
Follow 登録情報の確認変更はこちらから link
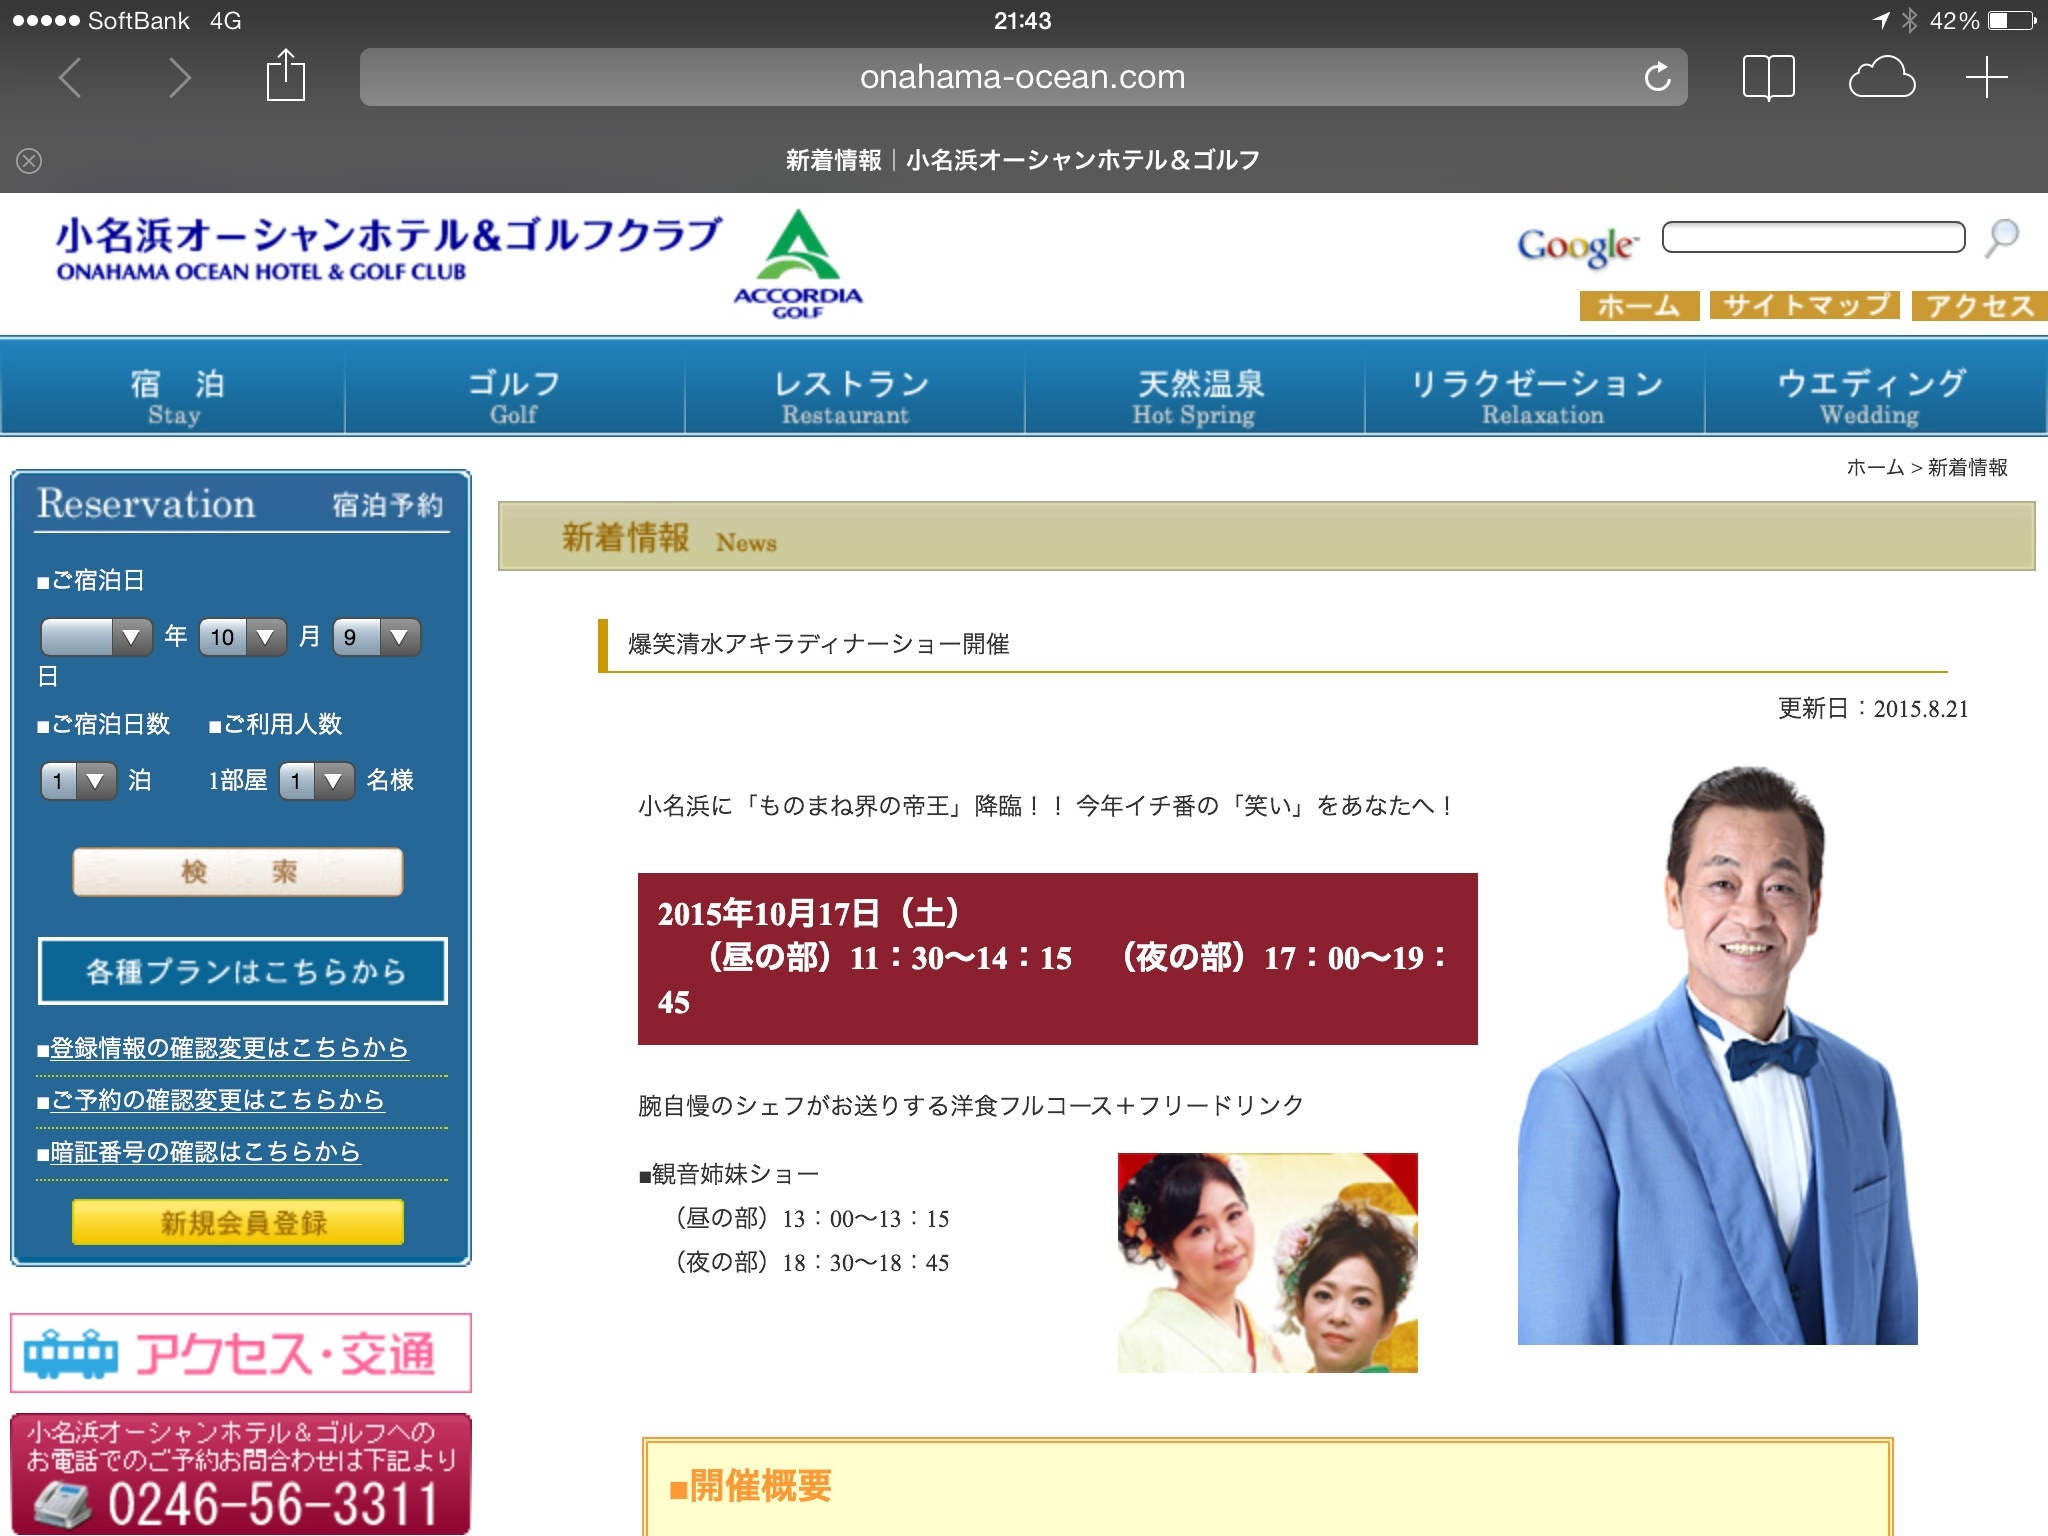point(229,1047)
